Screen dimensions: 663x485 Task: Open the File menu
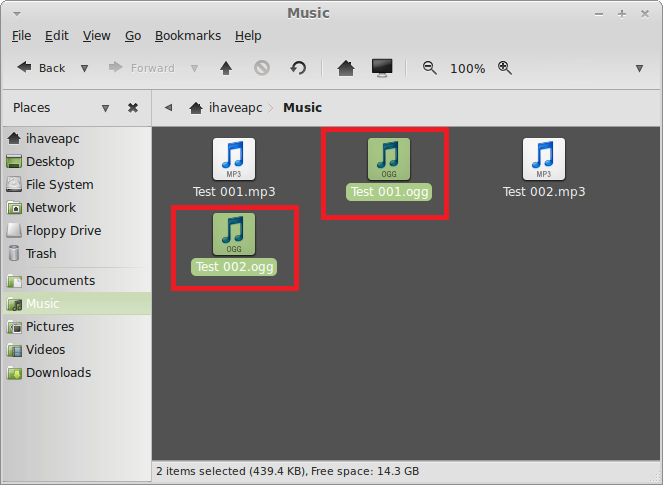coord(21,36)
